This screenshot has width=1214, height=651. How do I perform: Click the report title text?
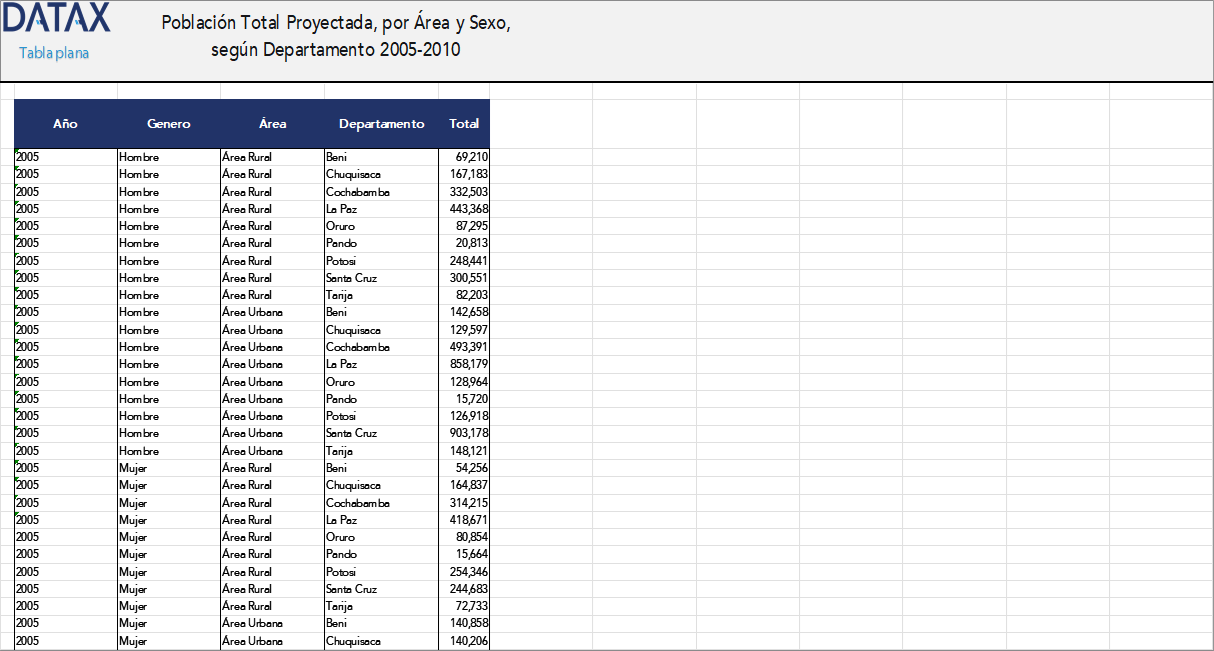335,33
